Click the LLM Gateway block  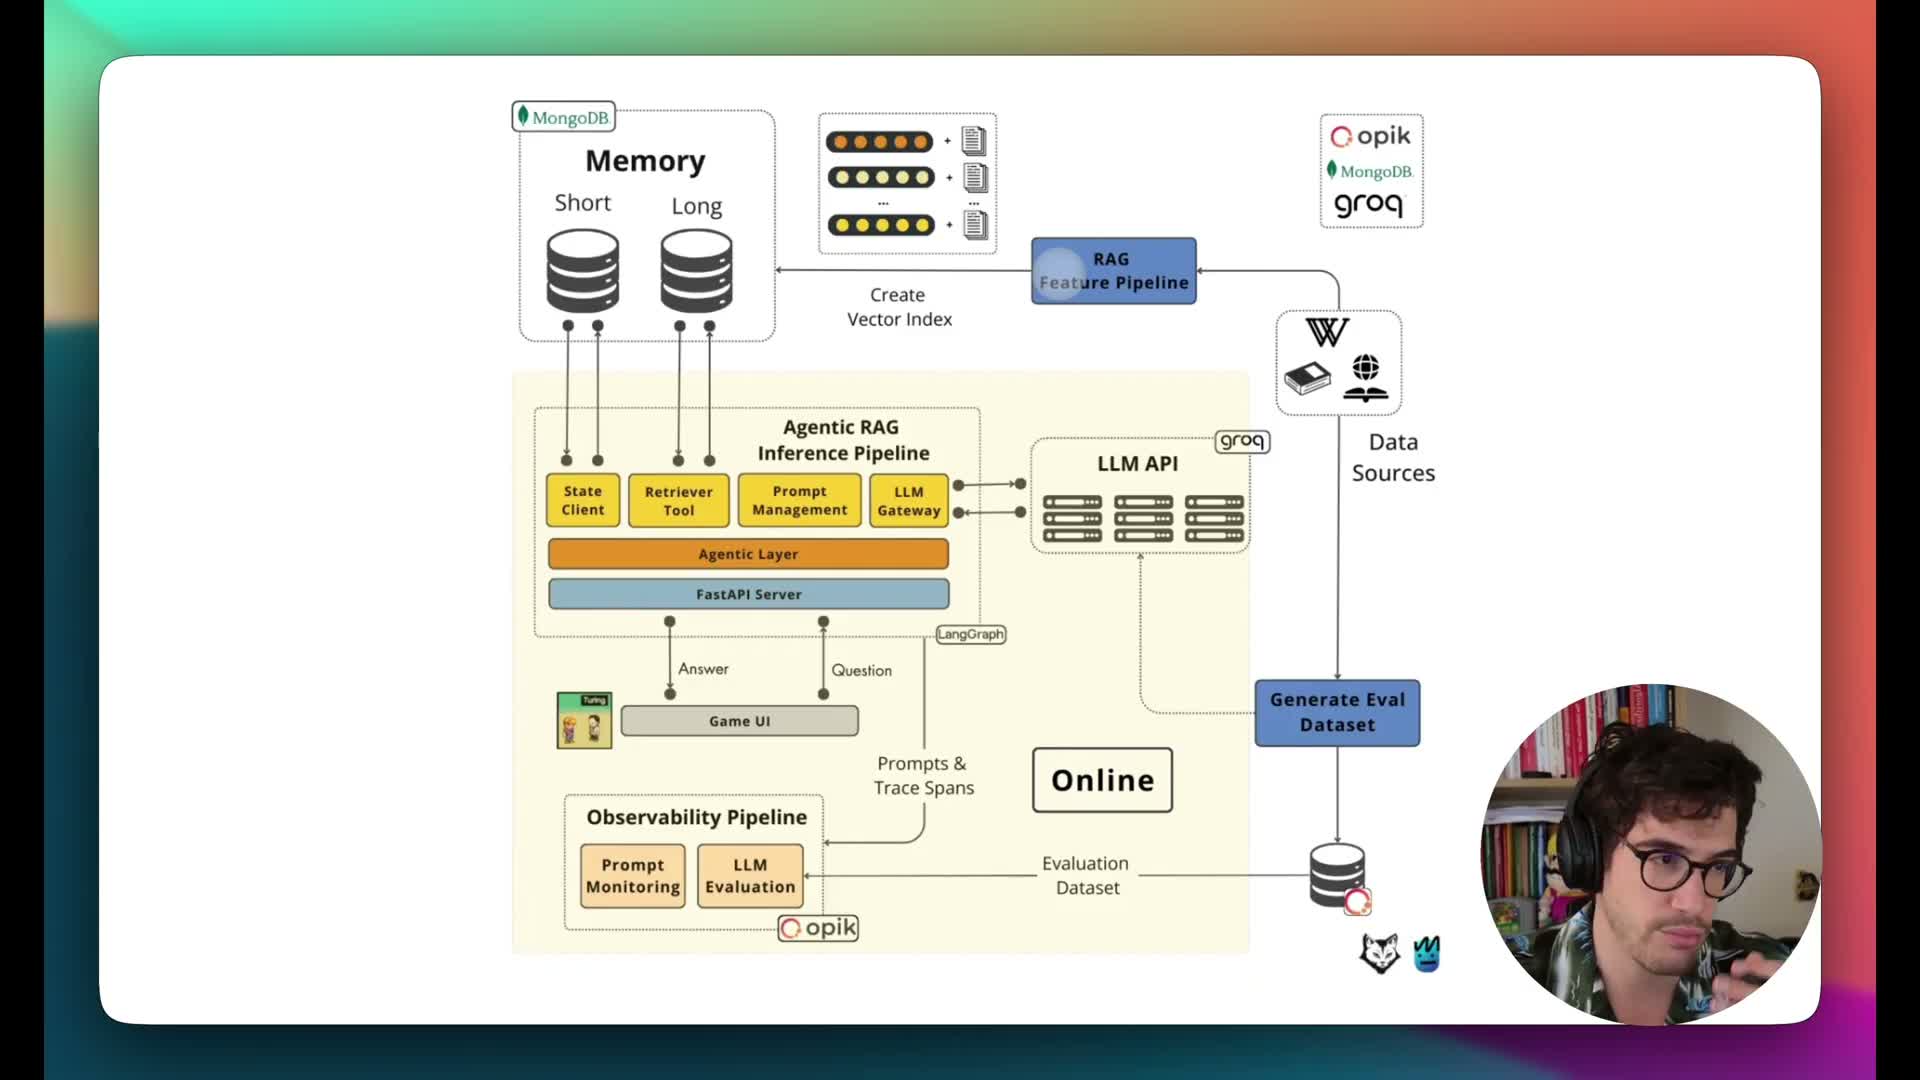908,501
